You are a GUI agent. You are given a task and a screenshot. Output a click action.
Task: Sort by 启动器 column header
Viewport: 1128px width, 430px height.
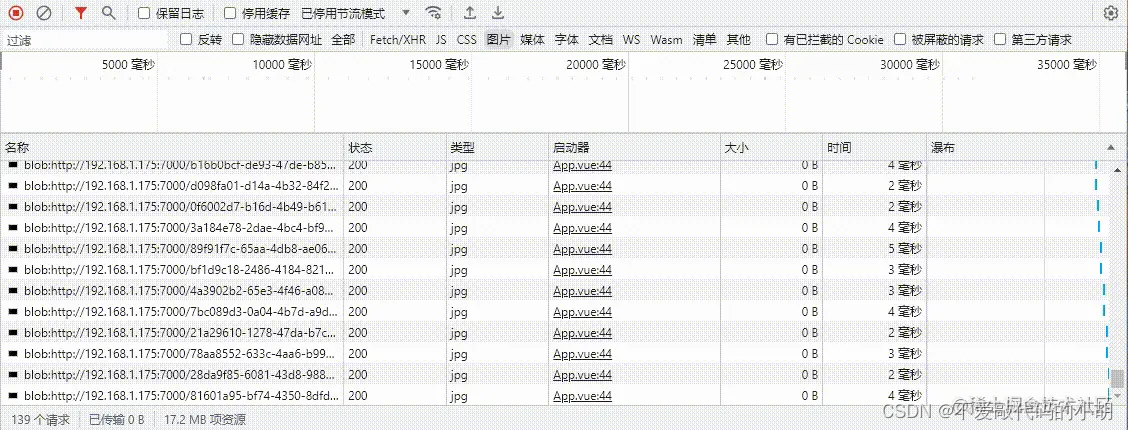click(634, 147)
